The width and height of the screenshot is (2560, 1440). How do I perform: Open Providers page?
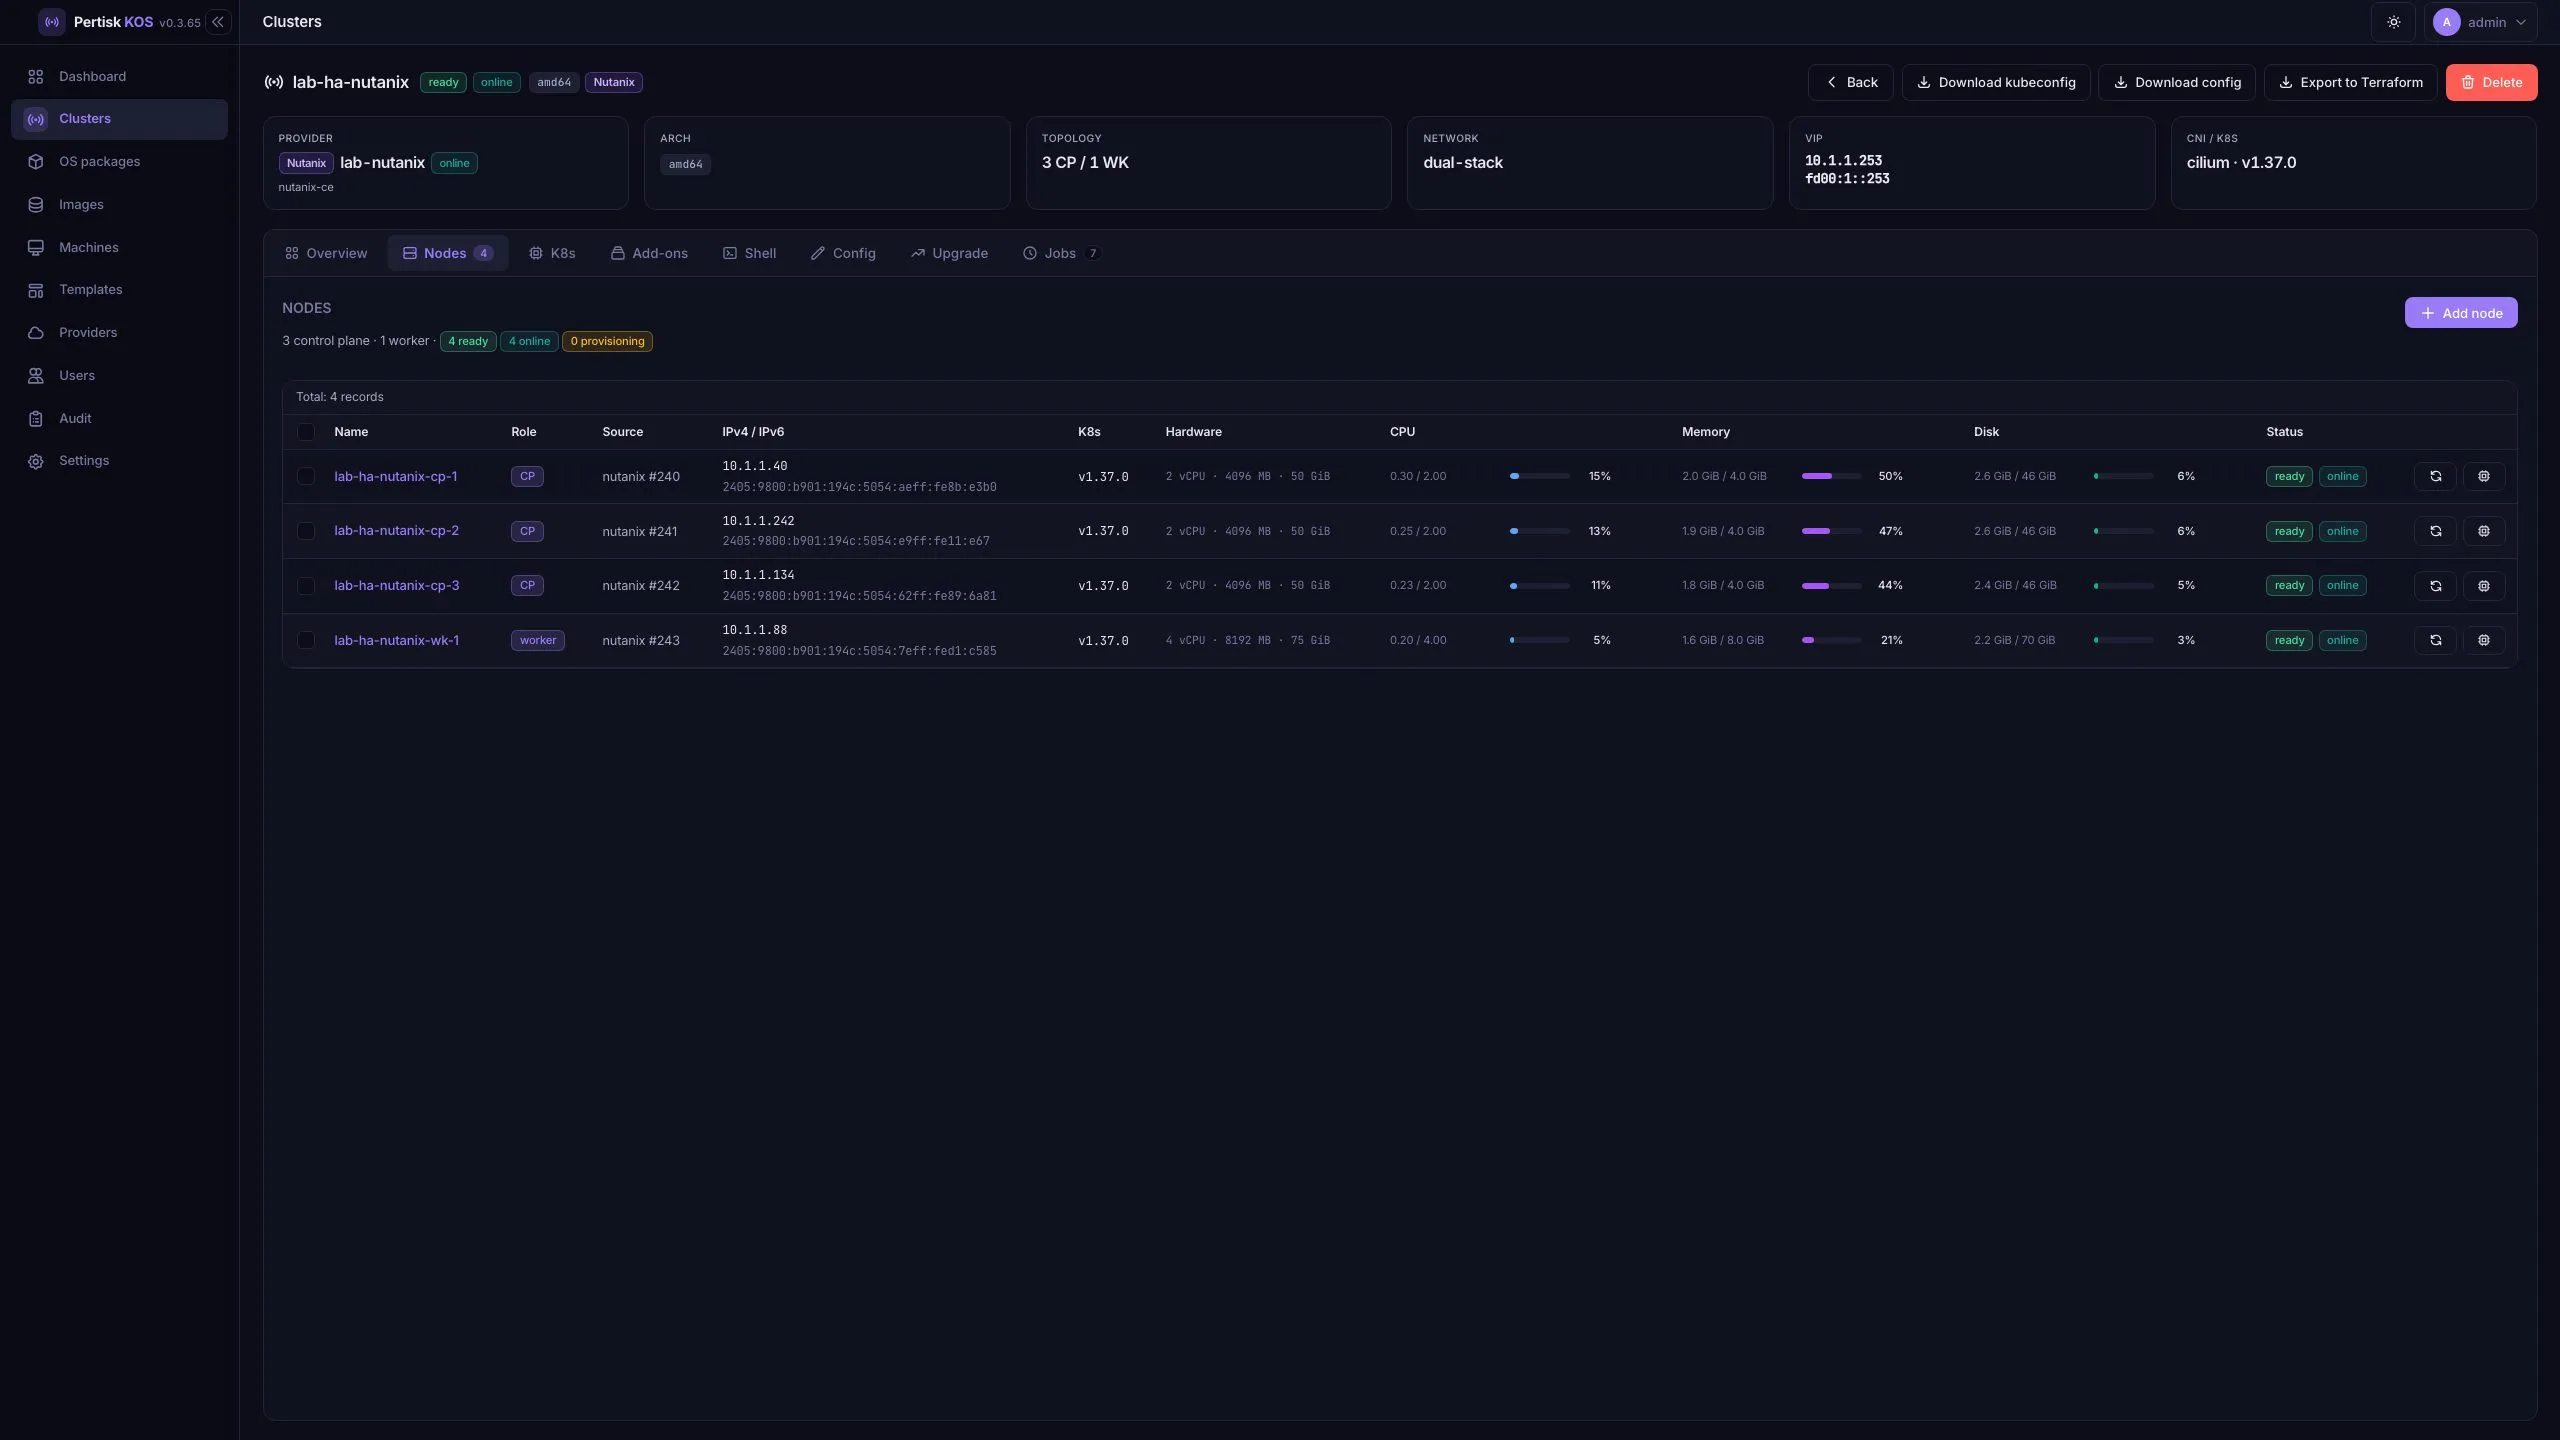tap(119, 332)
